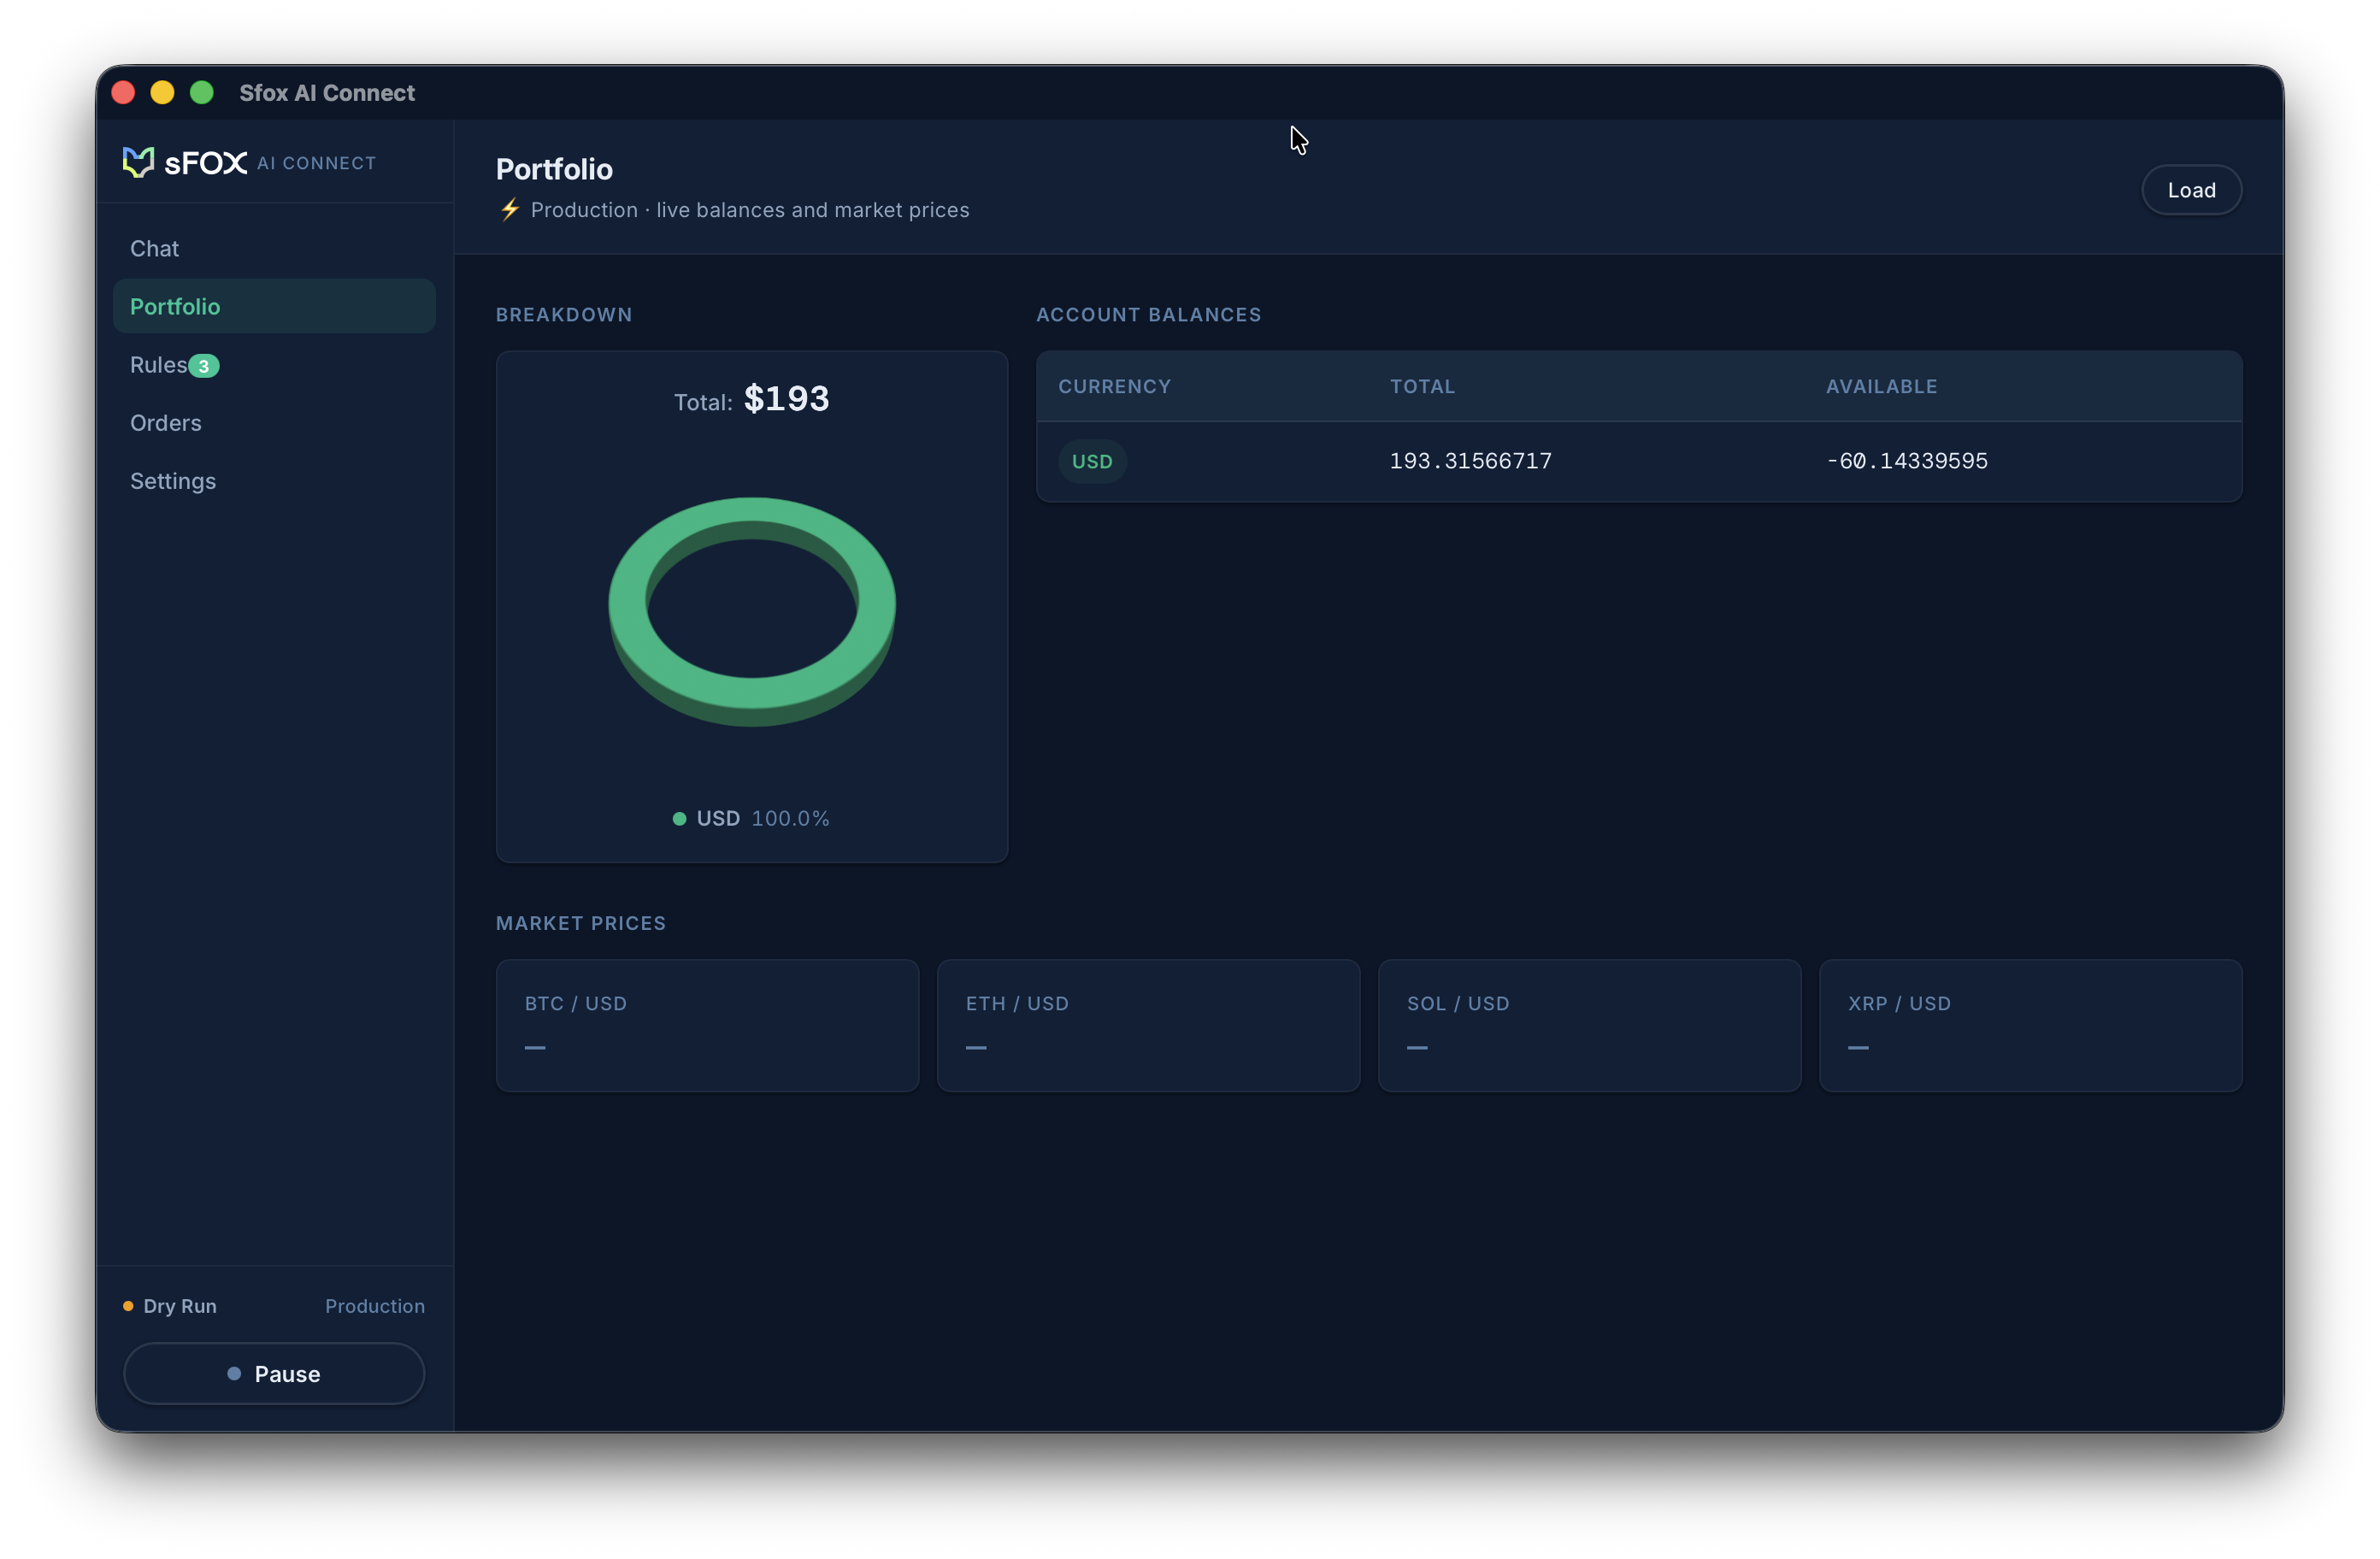Screen dimensions: 2380x1559
Task: Click the CURRENCY column header
Action: [1114, 387]
